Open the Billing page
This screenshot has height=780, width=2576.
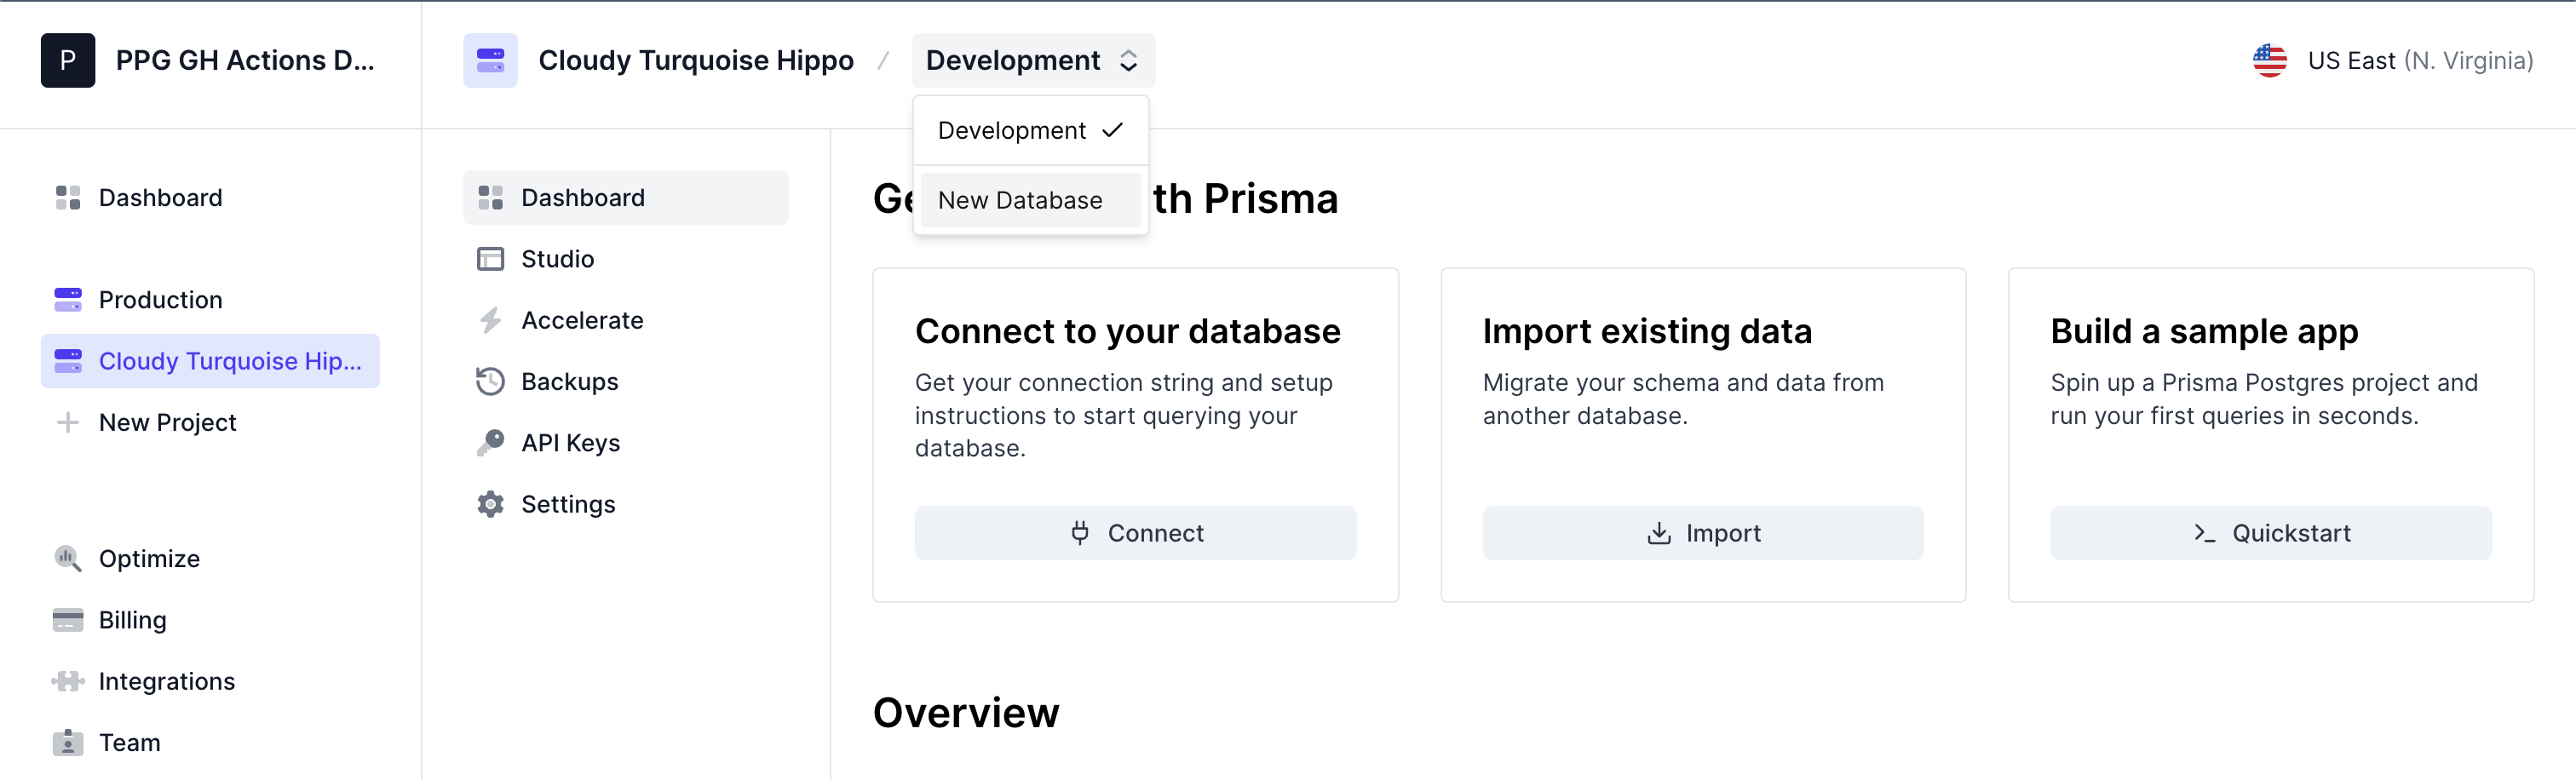tap(210, 620)
